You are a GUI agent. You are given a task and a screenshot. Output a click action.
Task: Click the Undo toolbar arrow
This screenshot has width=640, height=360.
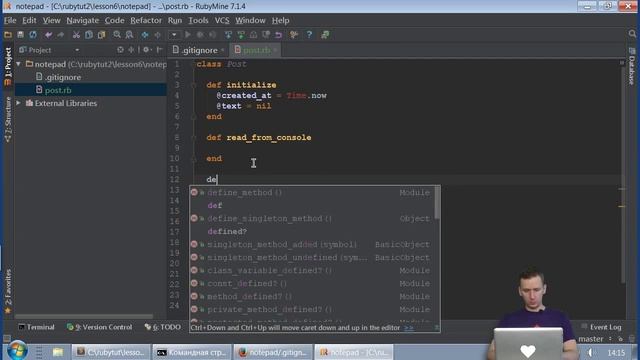[48, 35]
